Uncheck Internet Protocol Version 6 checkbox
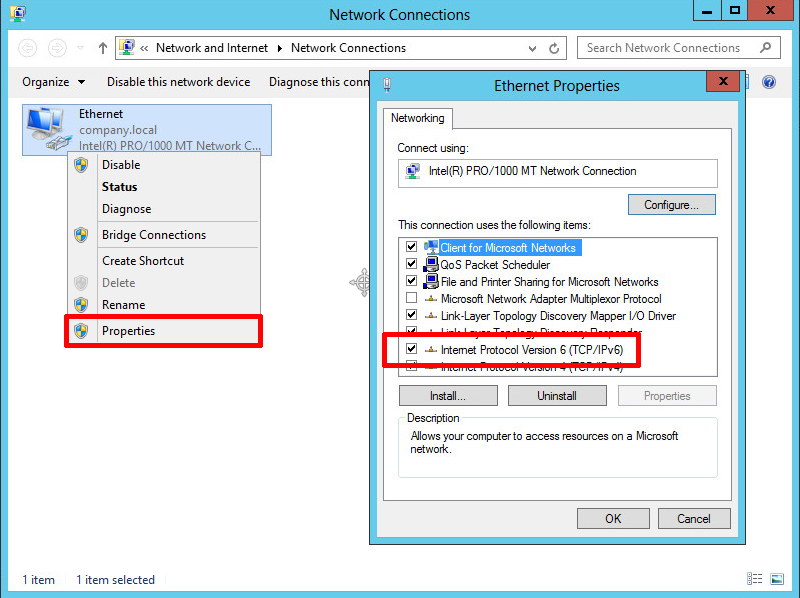Image resolution: width=800 pixels, height=598 pixels. [411, 349]
